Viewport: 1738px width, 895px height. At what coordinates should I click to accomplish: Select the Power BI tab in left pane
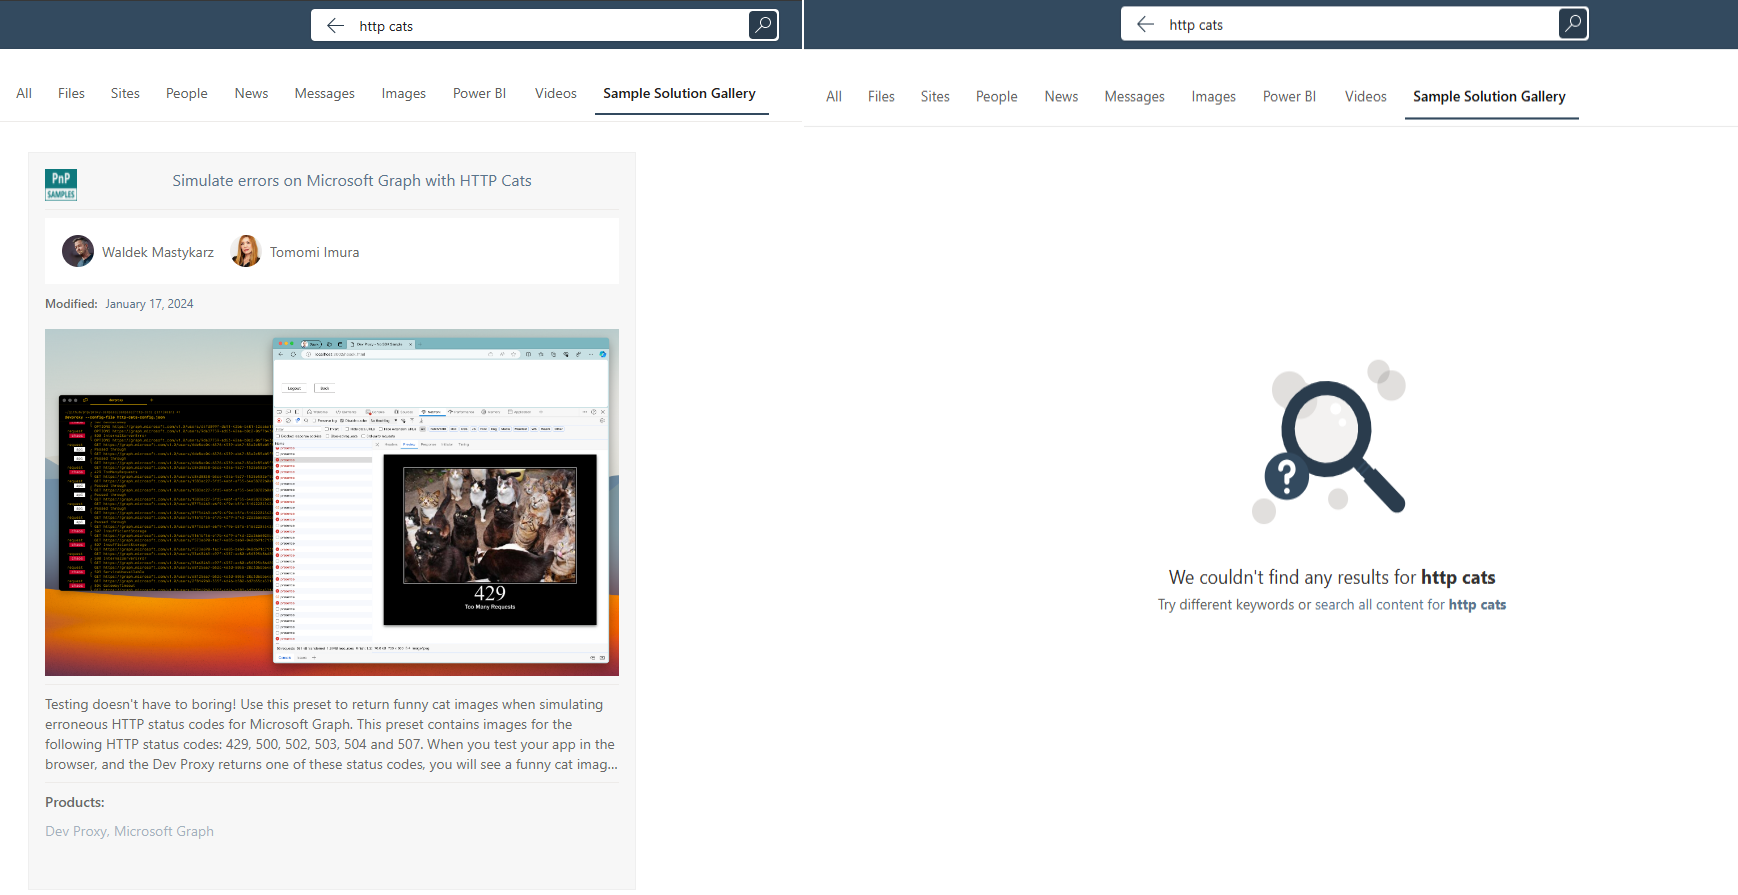point(480,93)
